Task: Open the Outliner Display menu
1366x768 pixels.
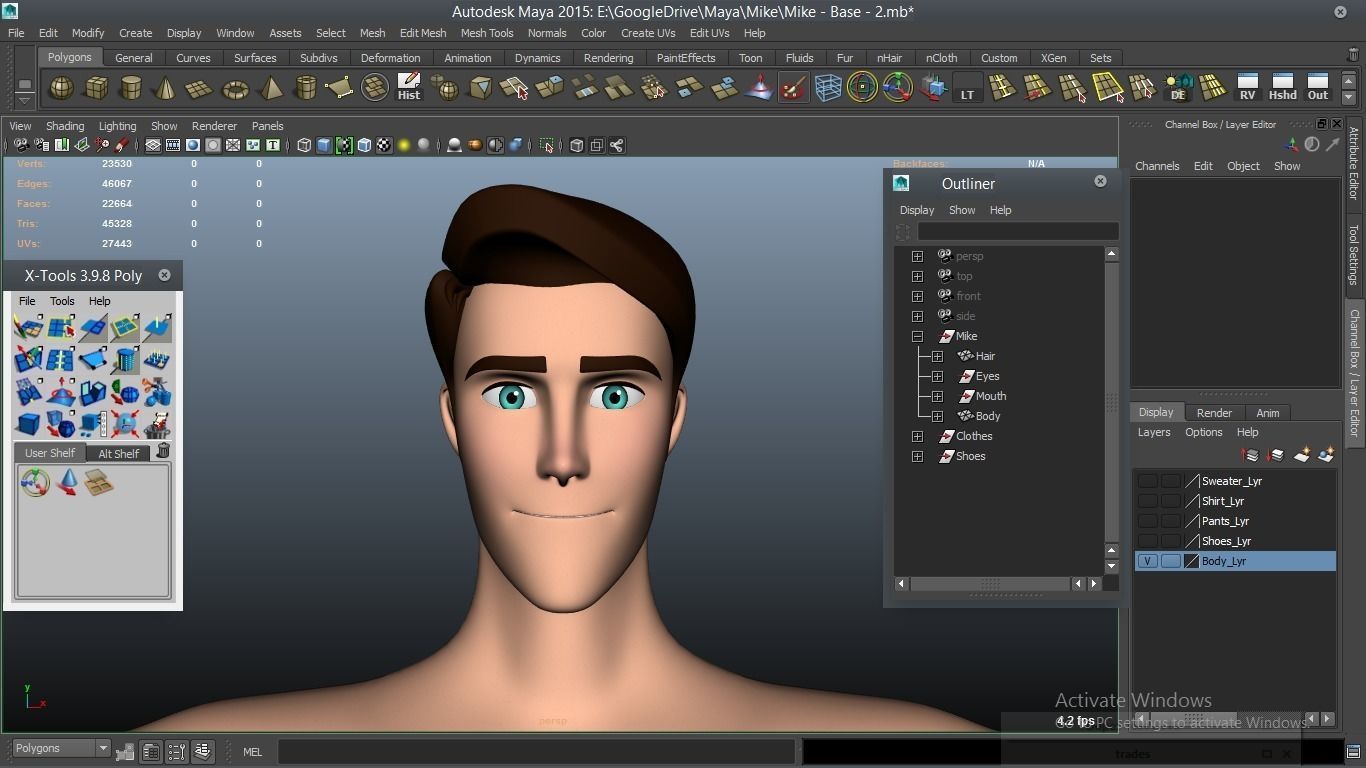Action: pos(917,210)
